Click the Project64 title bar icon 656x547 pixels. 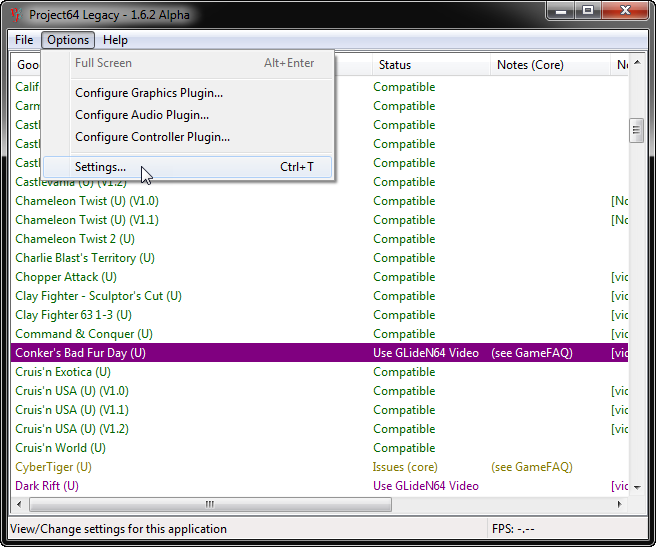click(17, 15)
